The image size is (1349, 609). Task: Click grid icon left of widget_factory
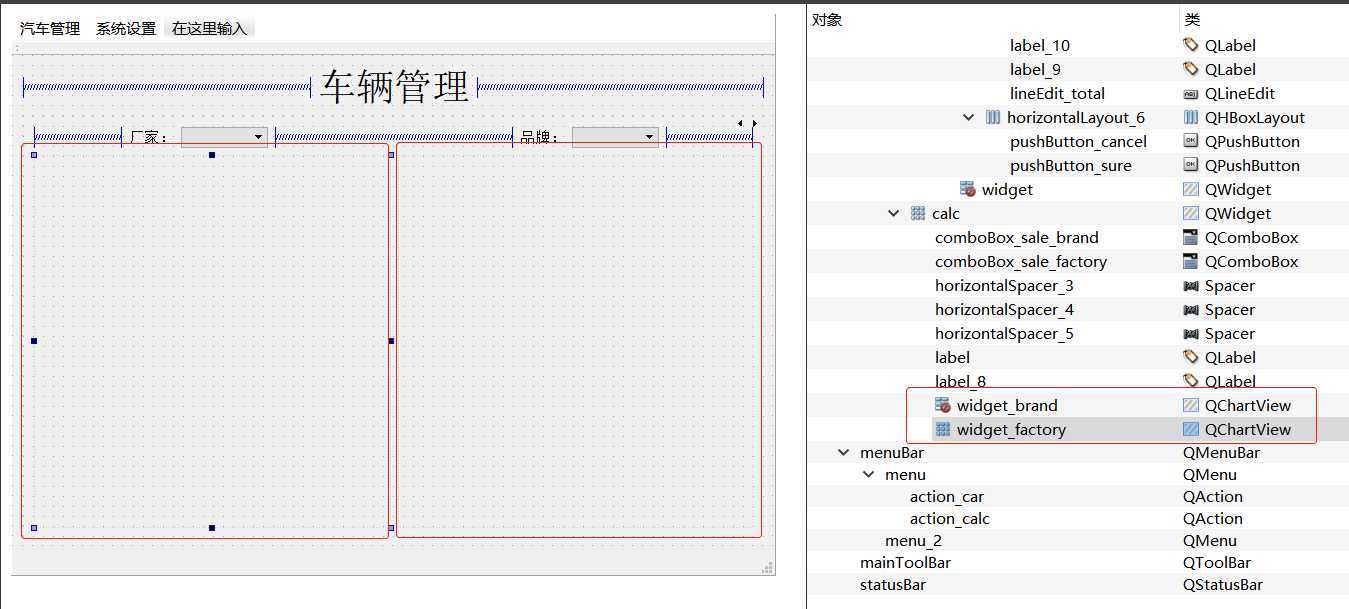[x=942, y=429]
